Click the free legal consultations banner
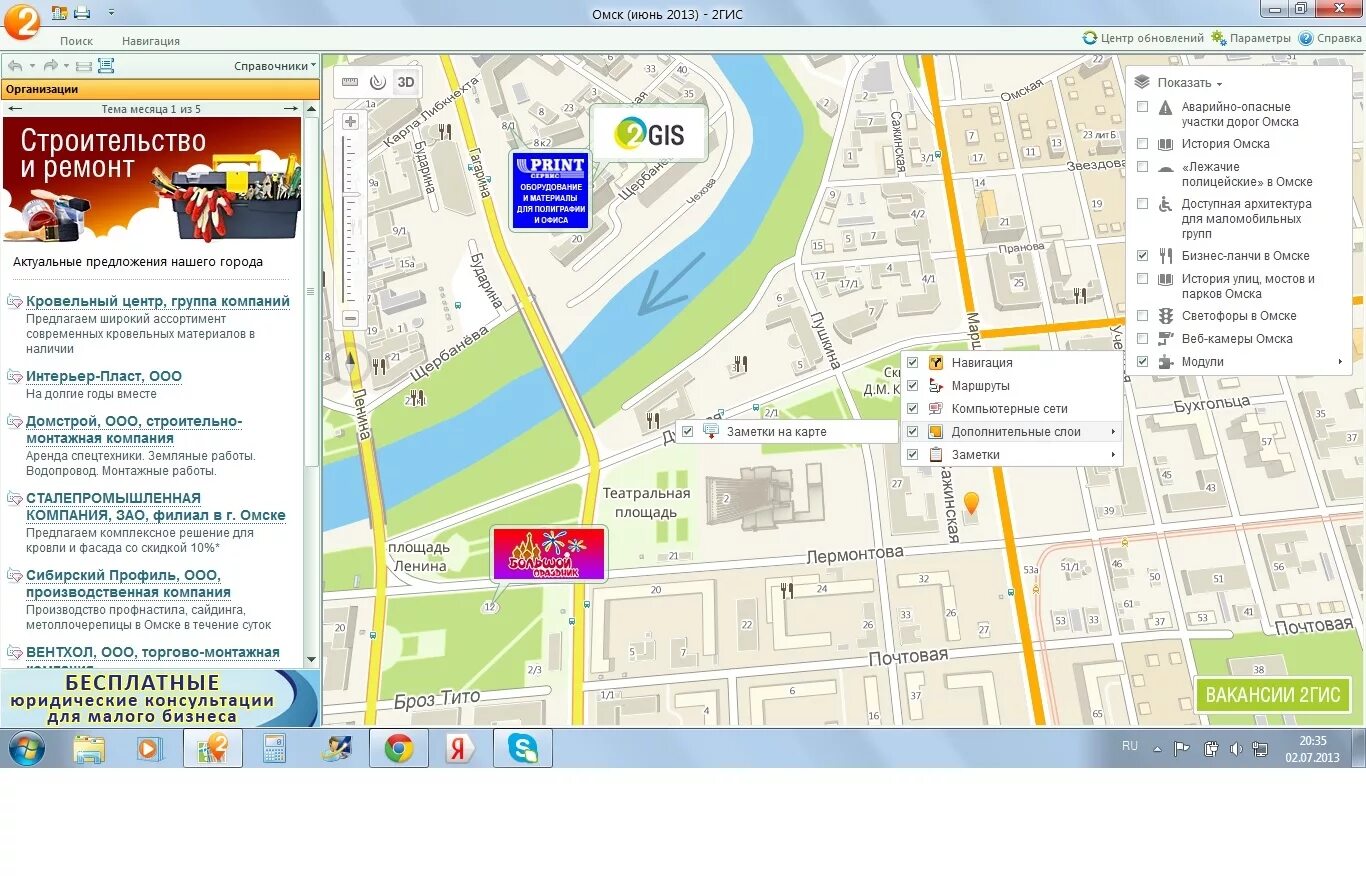Screen dimensions: 1366x876 pyautogui.click(x=160, y=697)
